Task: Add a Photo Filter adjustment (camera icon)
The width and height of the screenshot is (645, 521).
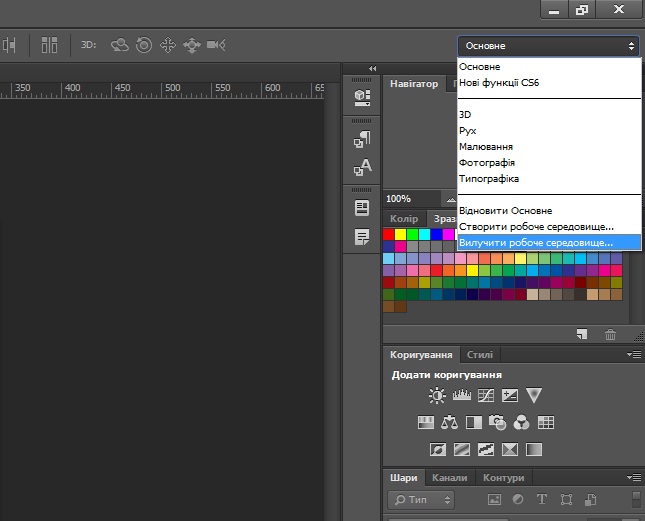Action: click(497, 422)
